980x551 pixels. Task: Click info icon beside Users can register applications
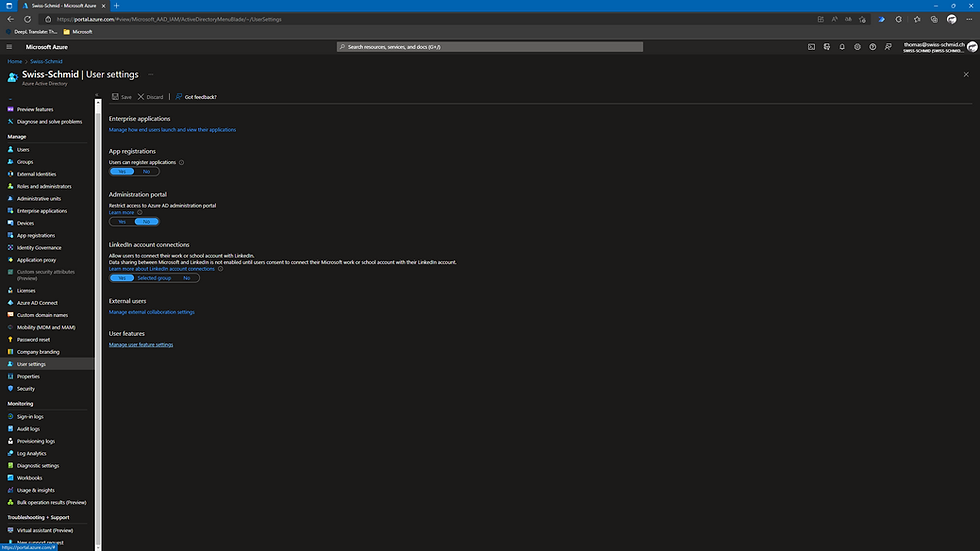pyautogui.click(x=182, y=162)
